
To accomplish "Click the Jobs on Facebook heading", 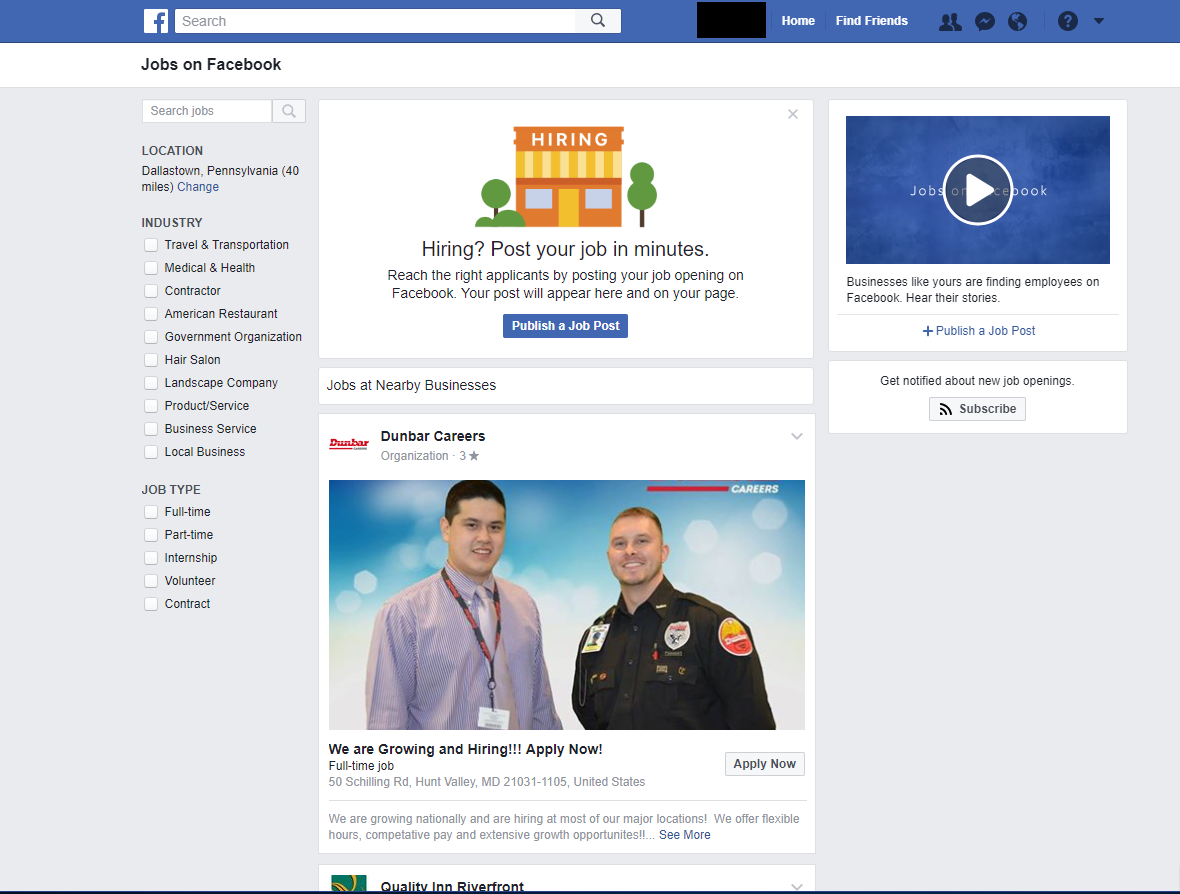I will pos(211,65).
